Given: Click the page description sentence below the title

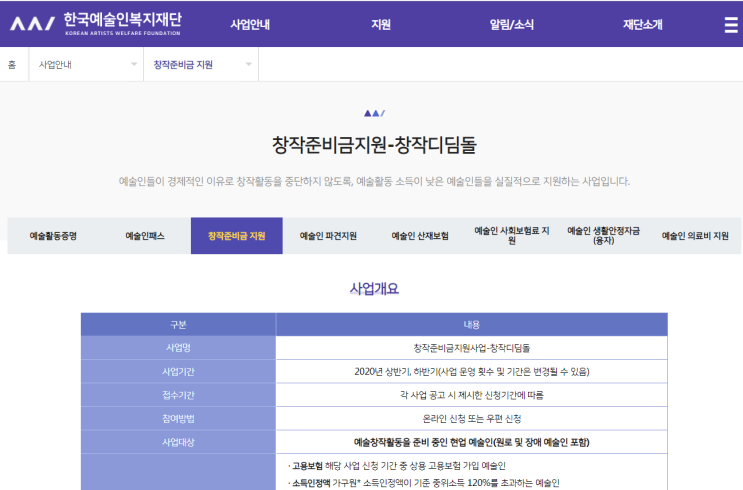Looking at the screenshot, I should tap(374, 181).
